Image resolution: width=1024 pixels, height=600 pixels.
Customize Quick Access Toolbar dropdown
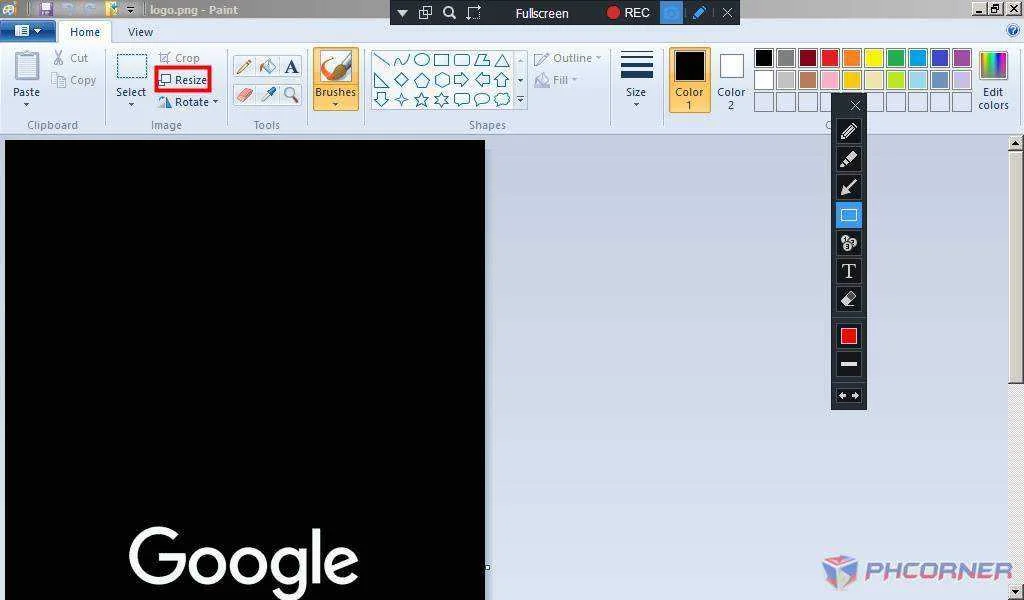coord(130,10)
